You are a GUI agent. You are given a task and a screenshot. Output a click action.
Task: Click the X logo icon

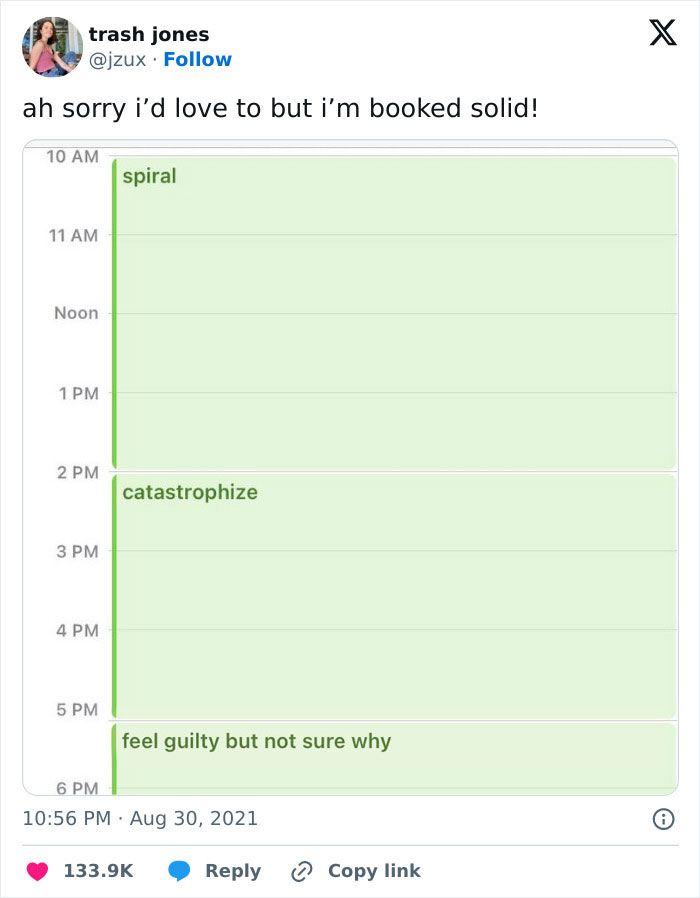pyautogui.click(x=656, y=35)
